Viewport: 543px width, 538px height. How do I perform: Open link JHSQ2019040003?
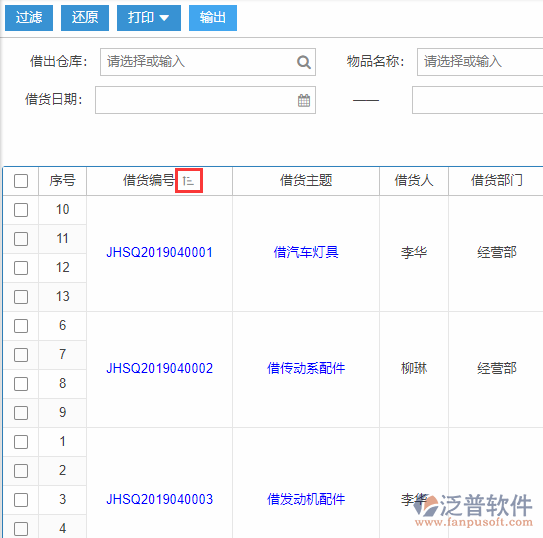[159, 499]
